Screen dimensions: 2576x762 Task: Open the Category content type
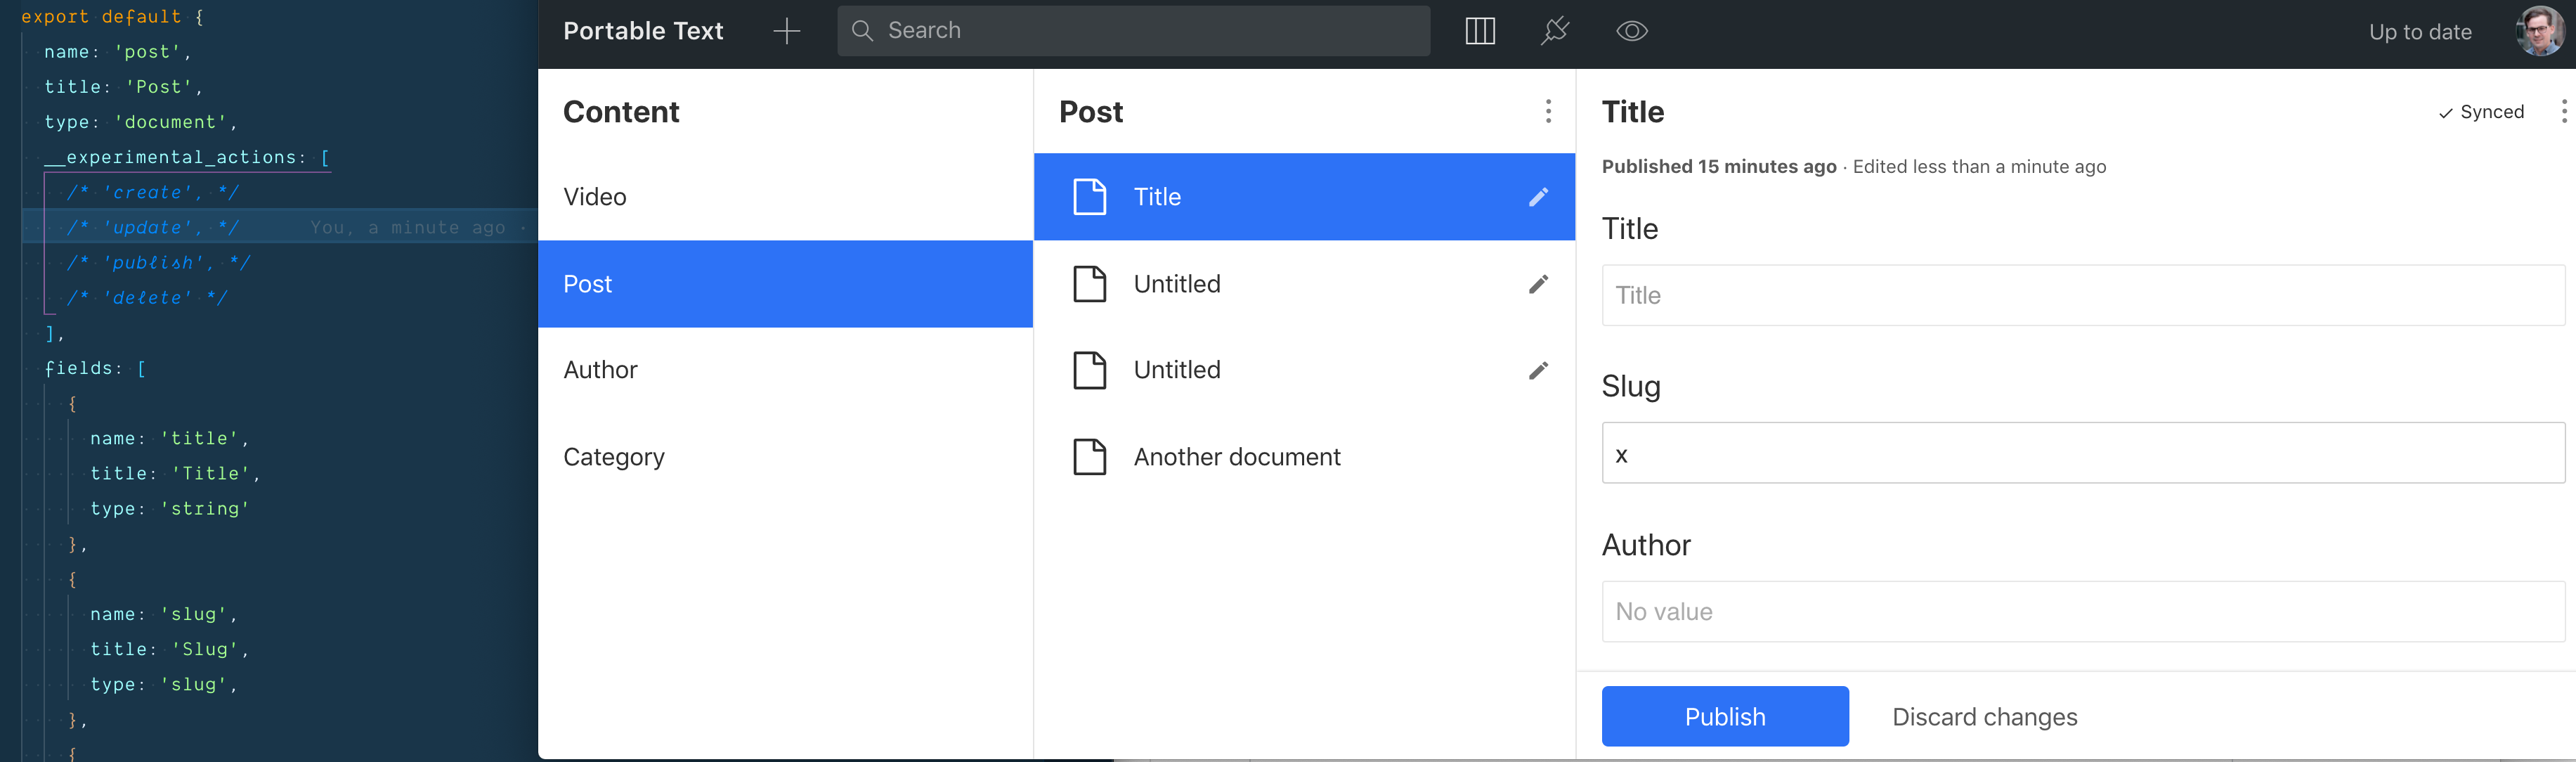click(613, 457)
